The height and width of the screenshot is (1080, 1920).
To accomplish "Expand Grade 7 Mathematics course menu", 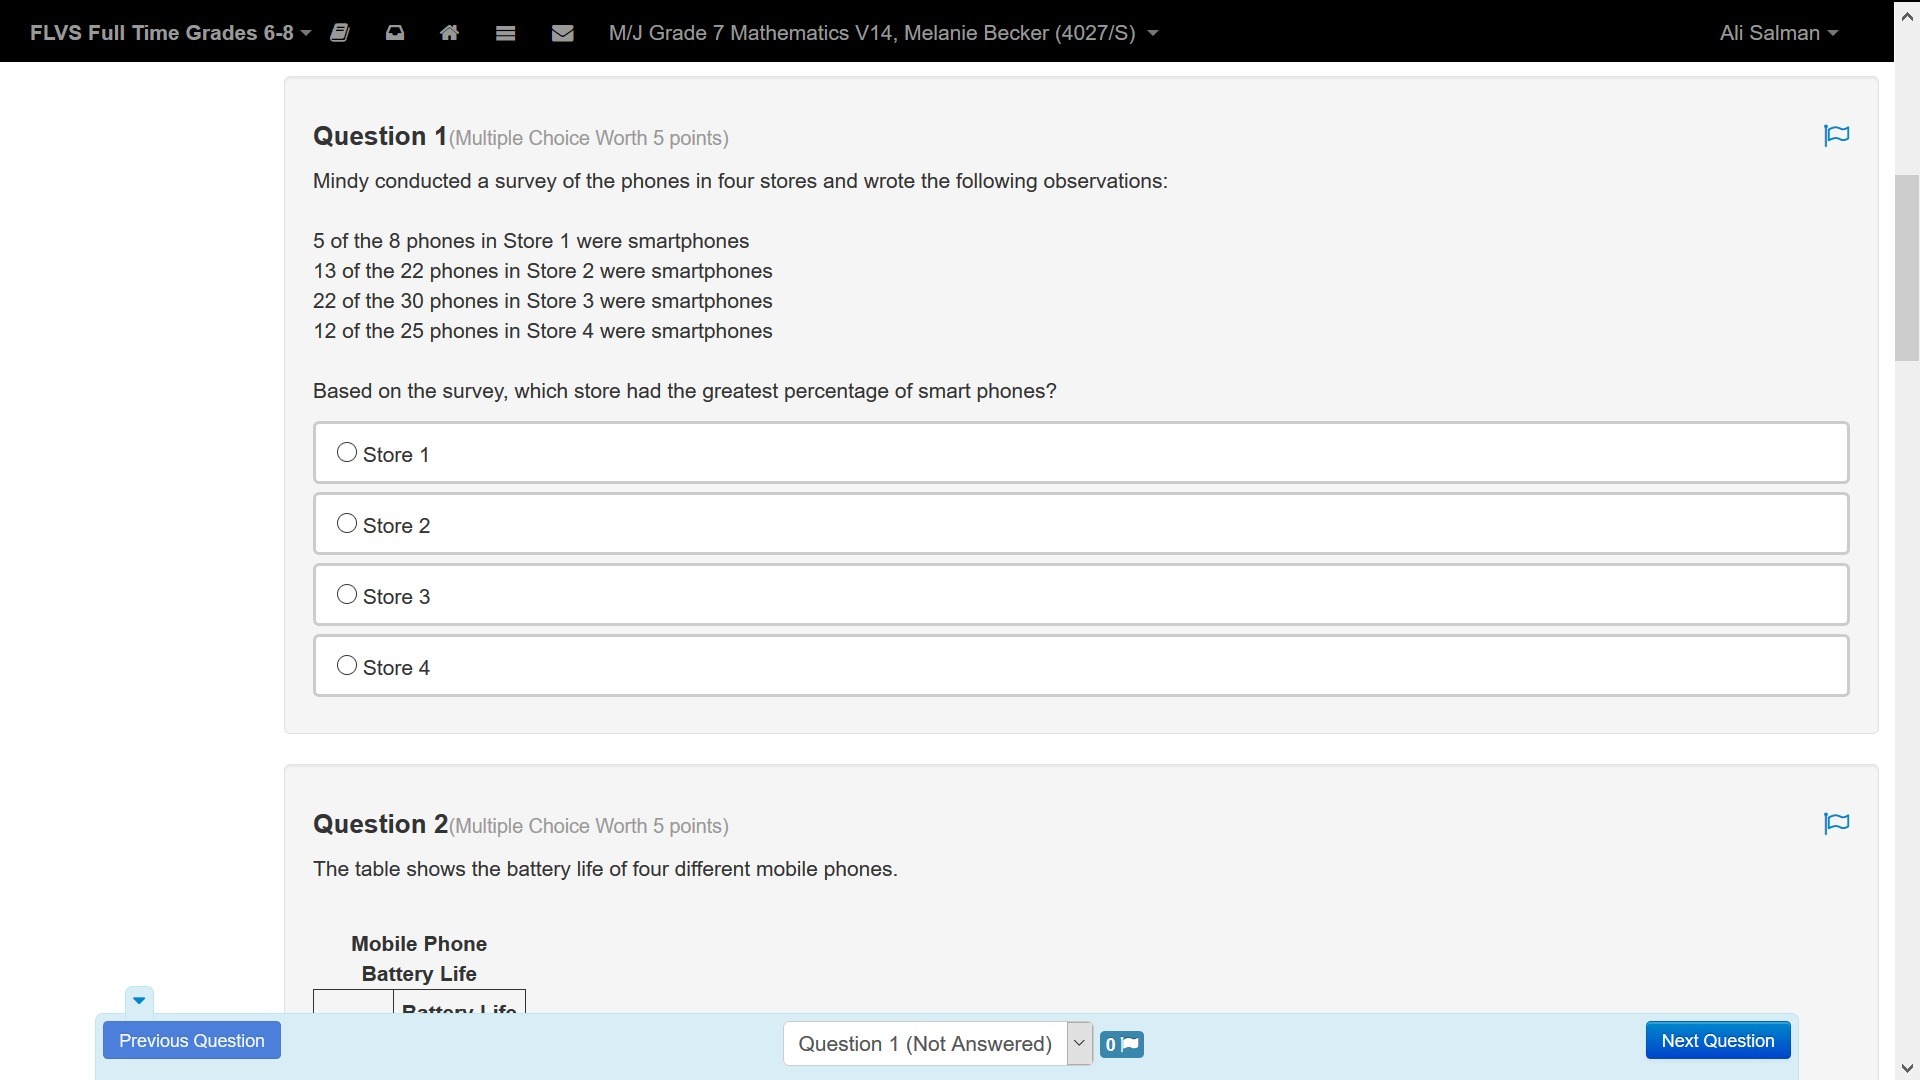I will 882,33.
